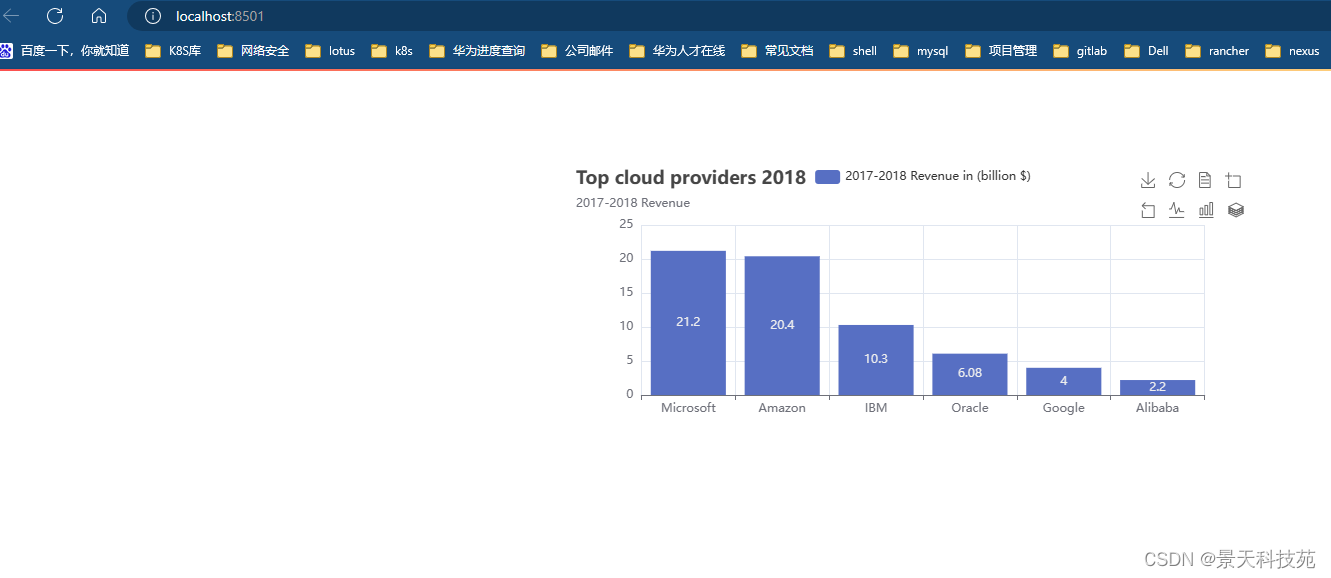The height and width of the screenshot is (578, 1331).
Task: Open the gitlab bookmarks folder
Action: click(1089, 50)
